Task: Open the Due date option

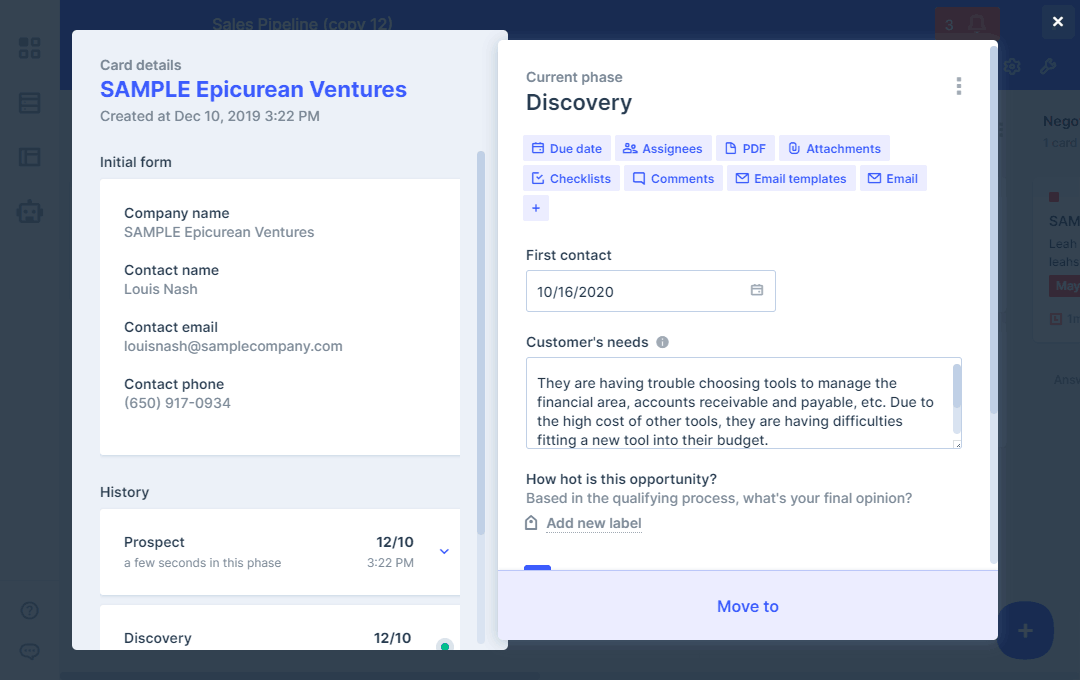Action: click(566, 149)
